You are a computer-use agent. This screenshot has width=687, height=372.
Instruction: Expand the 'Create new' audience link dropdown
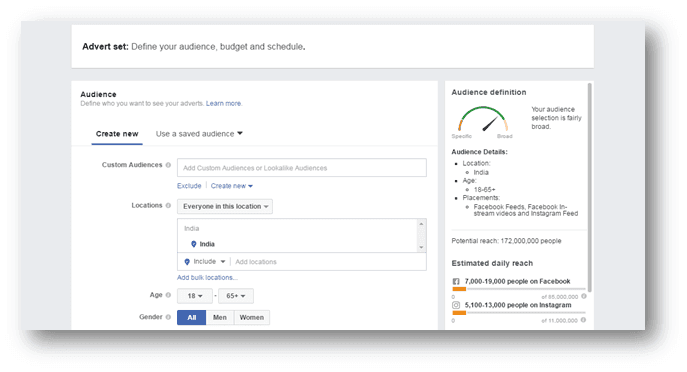click(232, 186)
